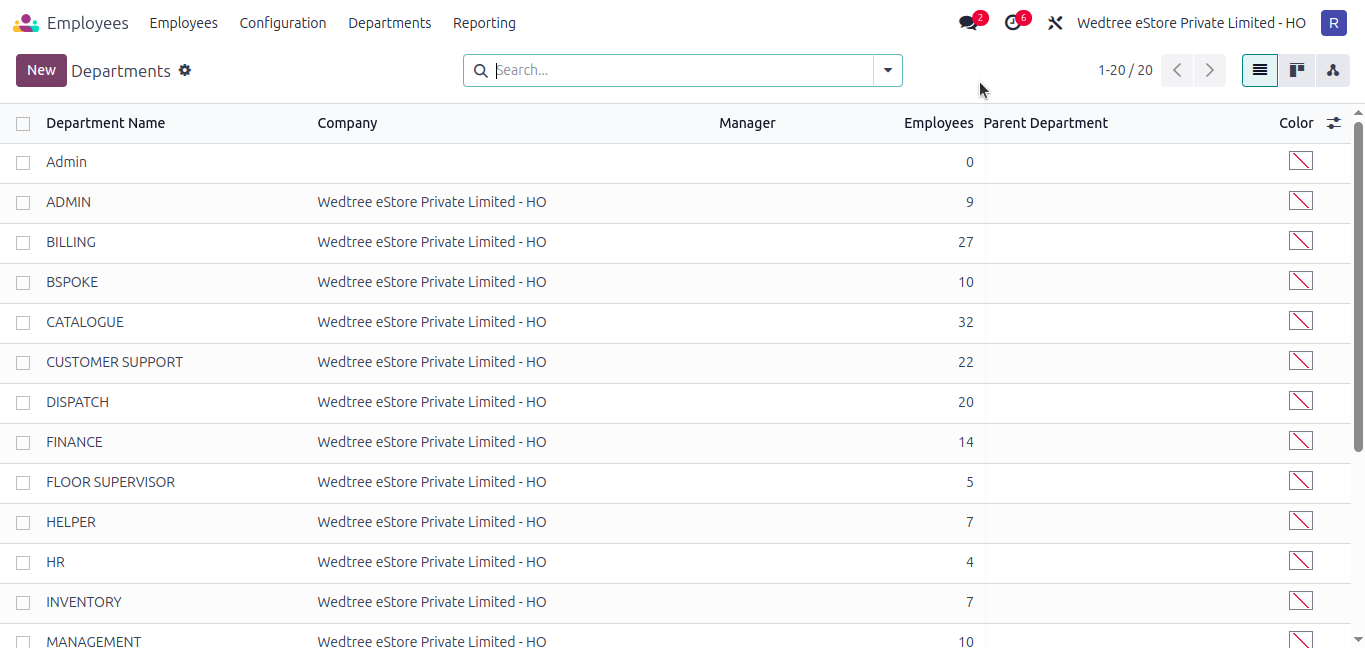The height and width of the screenshot is (648, 1365).
Task: Open the Reporting menu
Action: pyautogui.click(x=484, y=22)
